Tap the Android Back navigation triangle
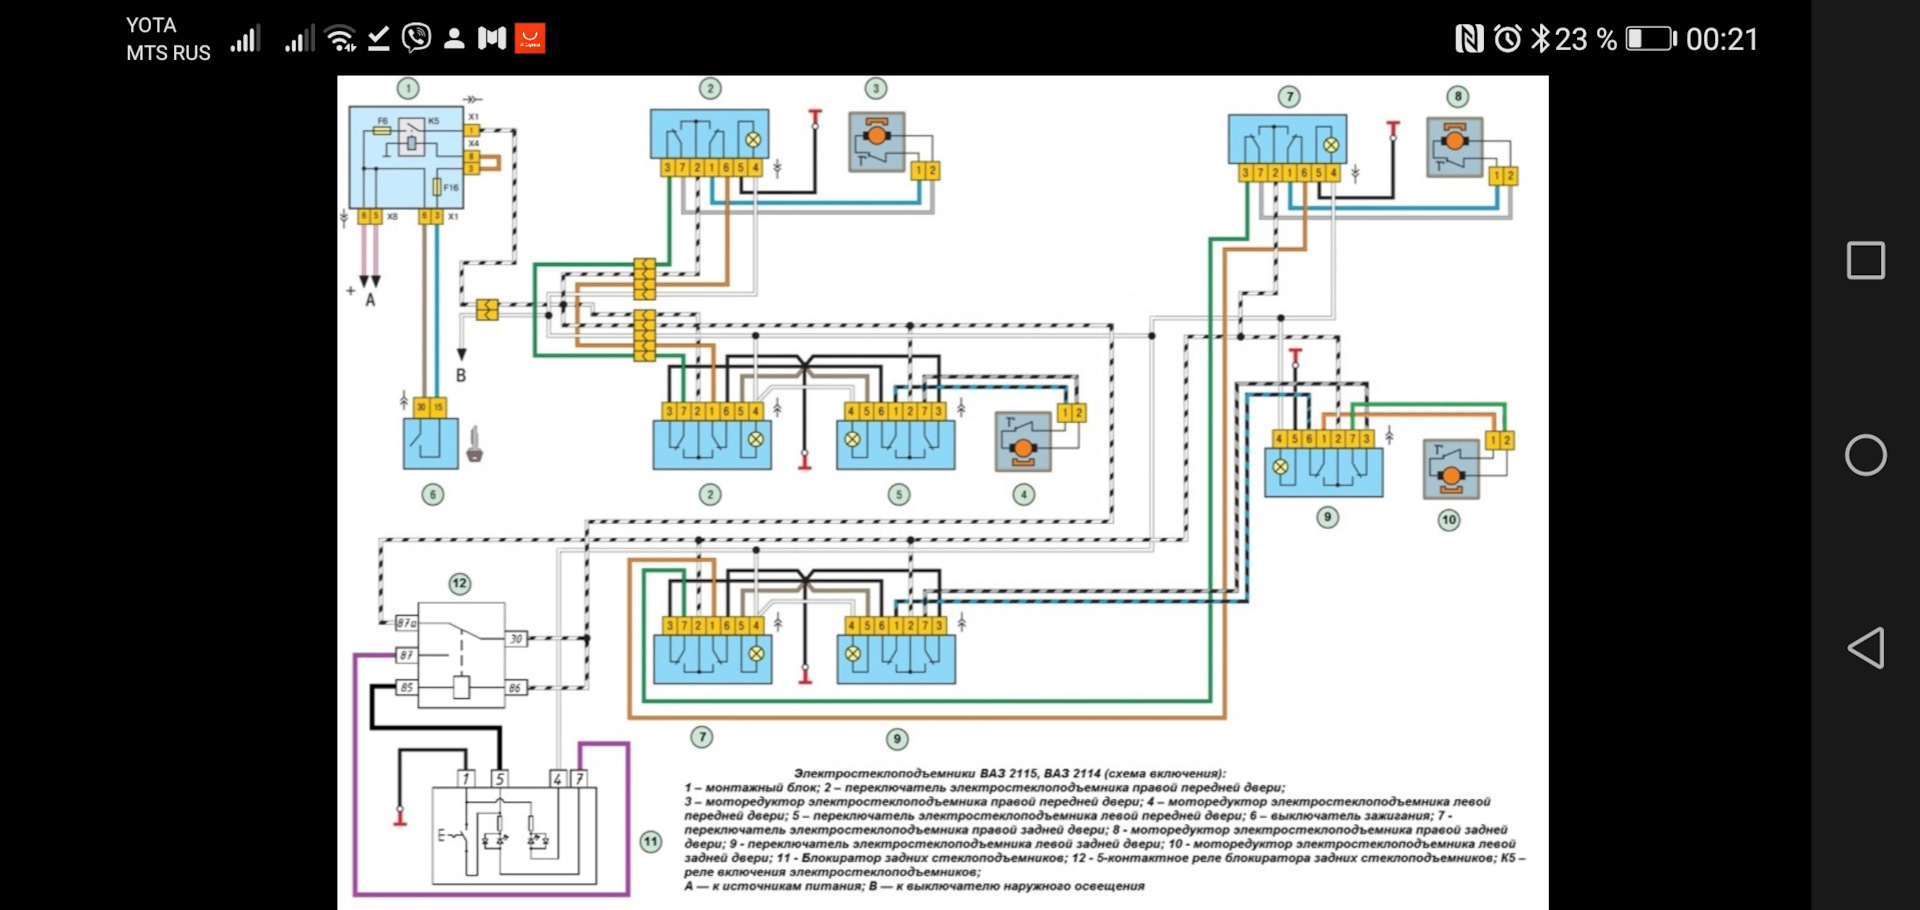This screenshot has width=1920, height=910. coord(1866,648)
